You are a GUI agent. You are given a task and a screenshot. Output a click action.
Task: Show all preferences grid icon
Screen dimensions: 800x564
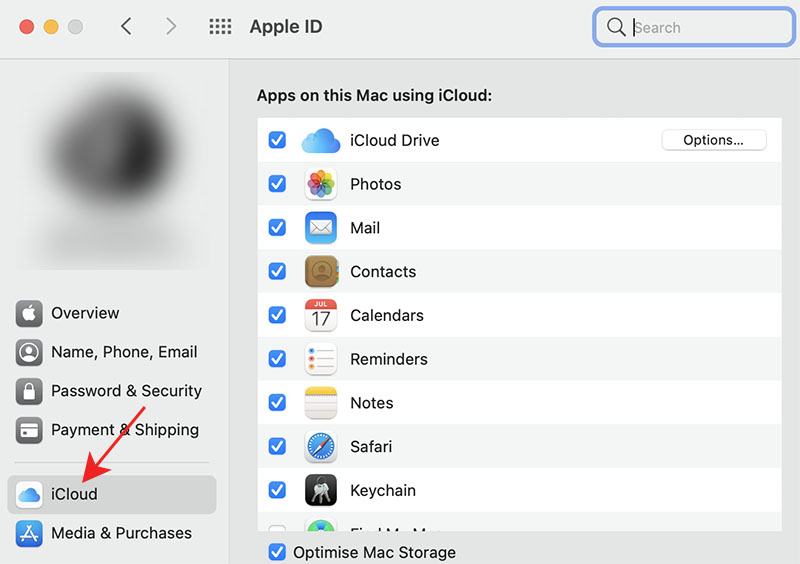(220, 27)
